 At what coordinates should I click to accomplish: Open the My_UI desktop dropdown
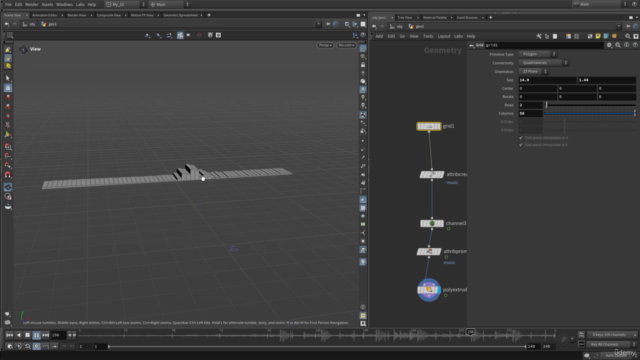click(x=125, y=4)
